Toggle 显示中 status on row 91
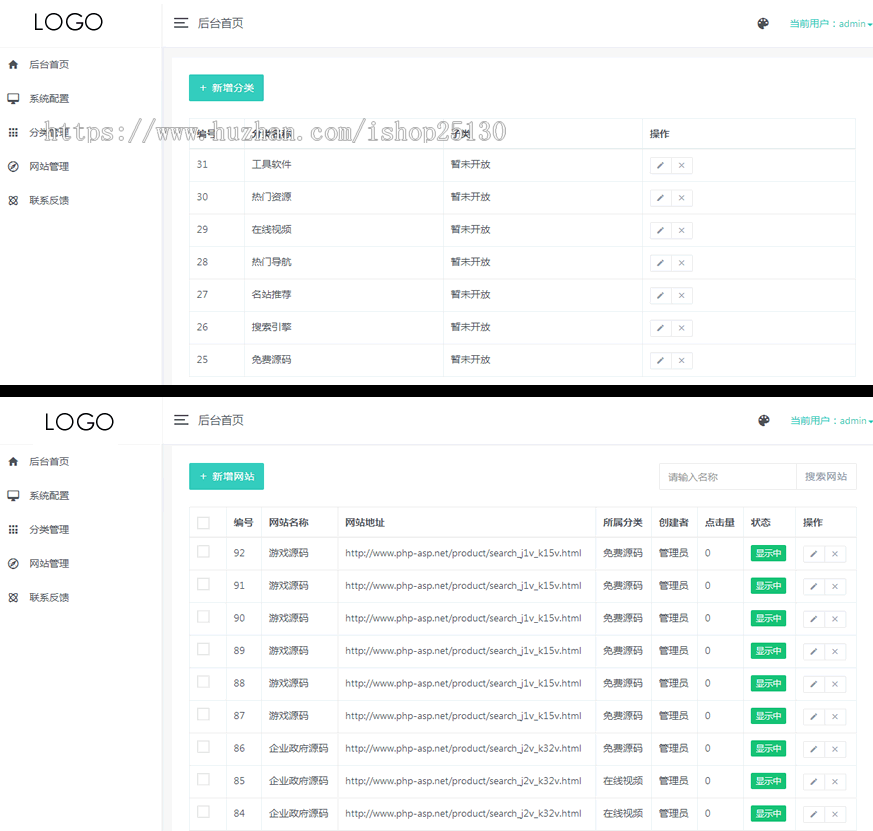 coord(767,585)
